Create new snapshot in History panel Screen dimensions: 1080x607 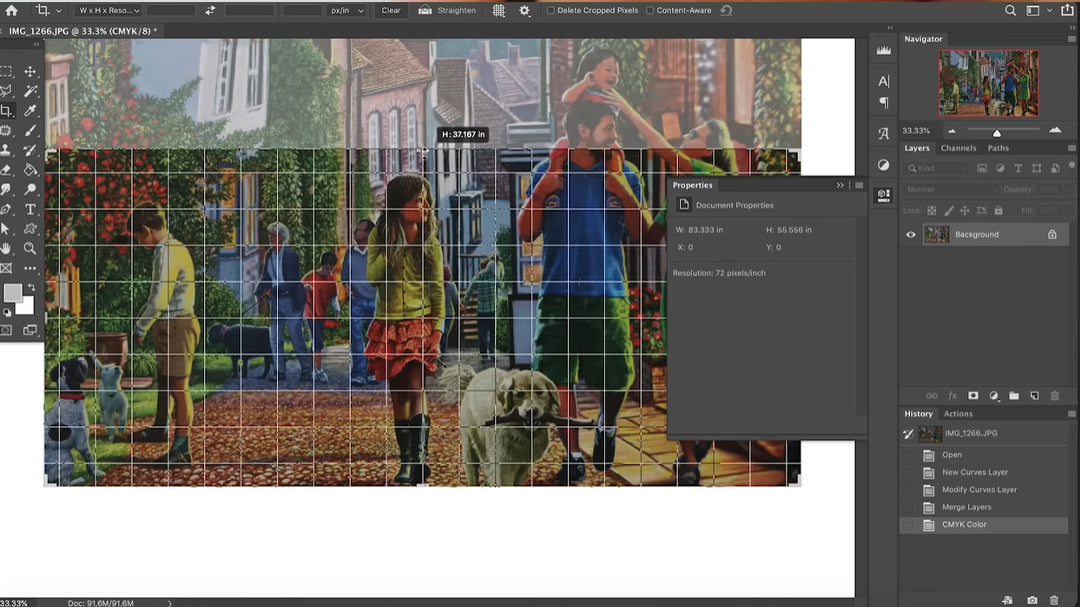pos(1032,601)
